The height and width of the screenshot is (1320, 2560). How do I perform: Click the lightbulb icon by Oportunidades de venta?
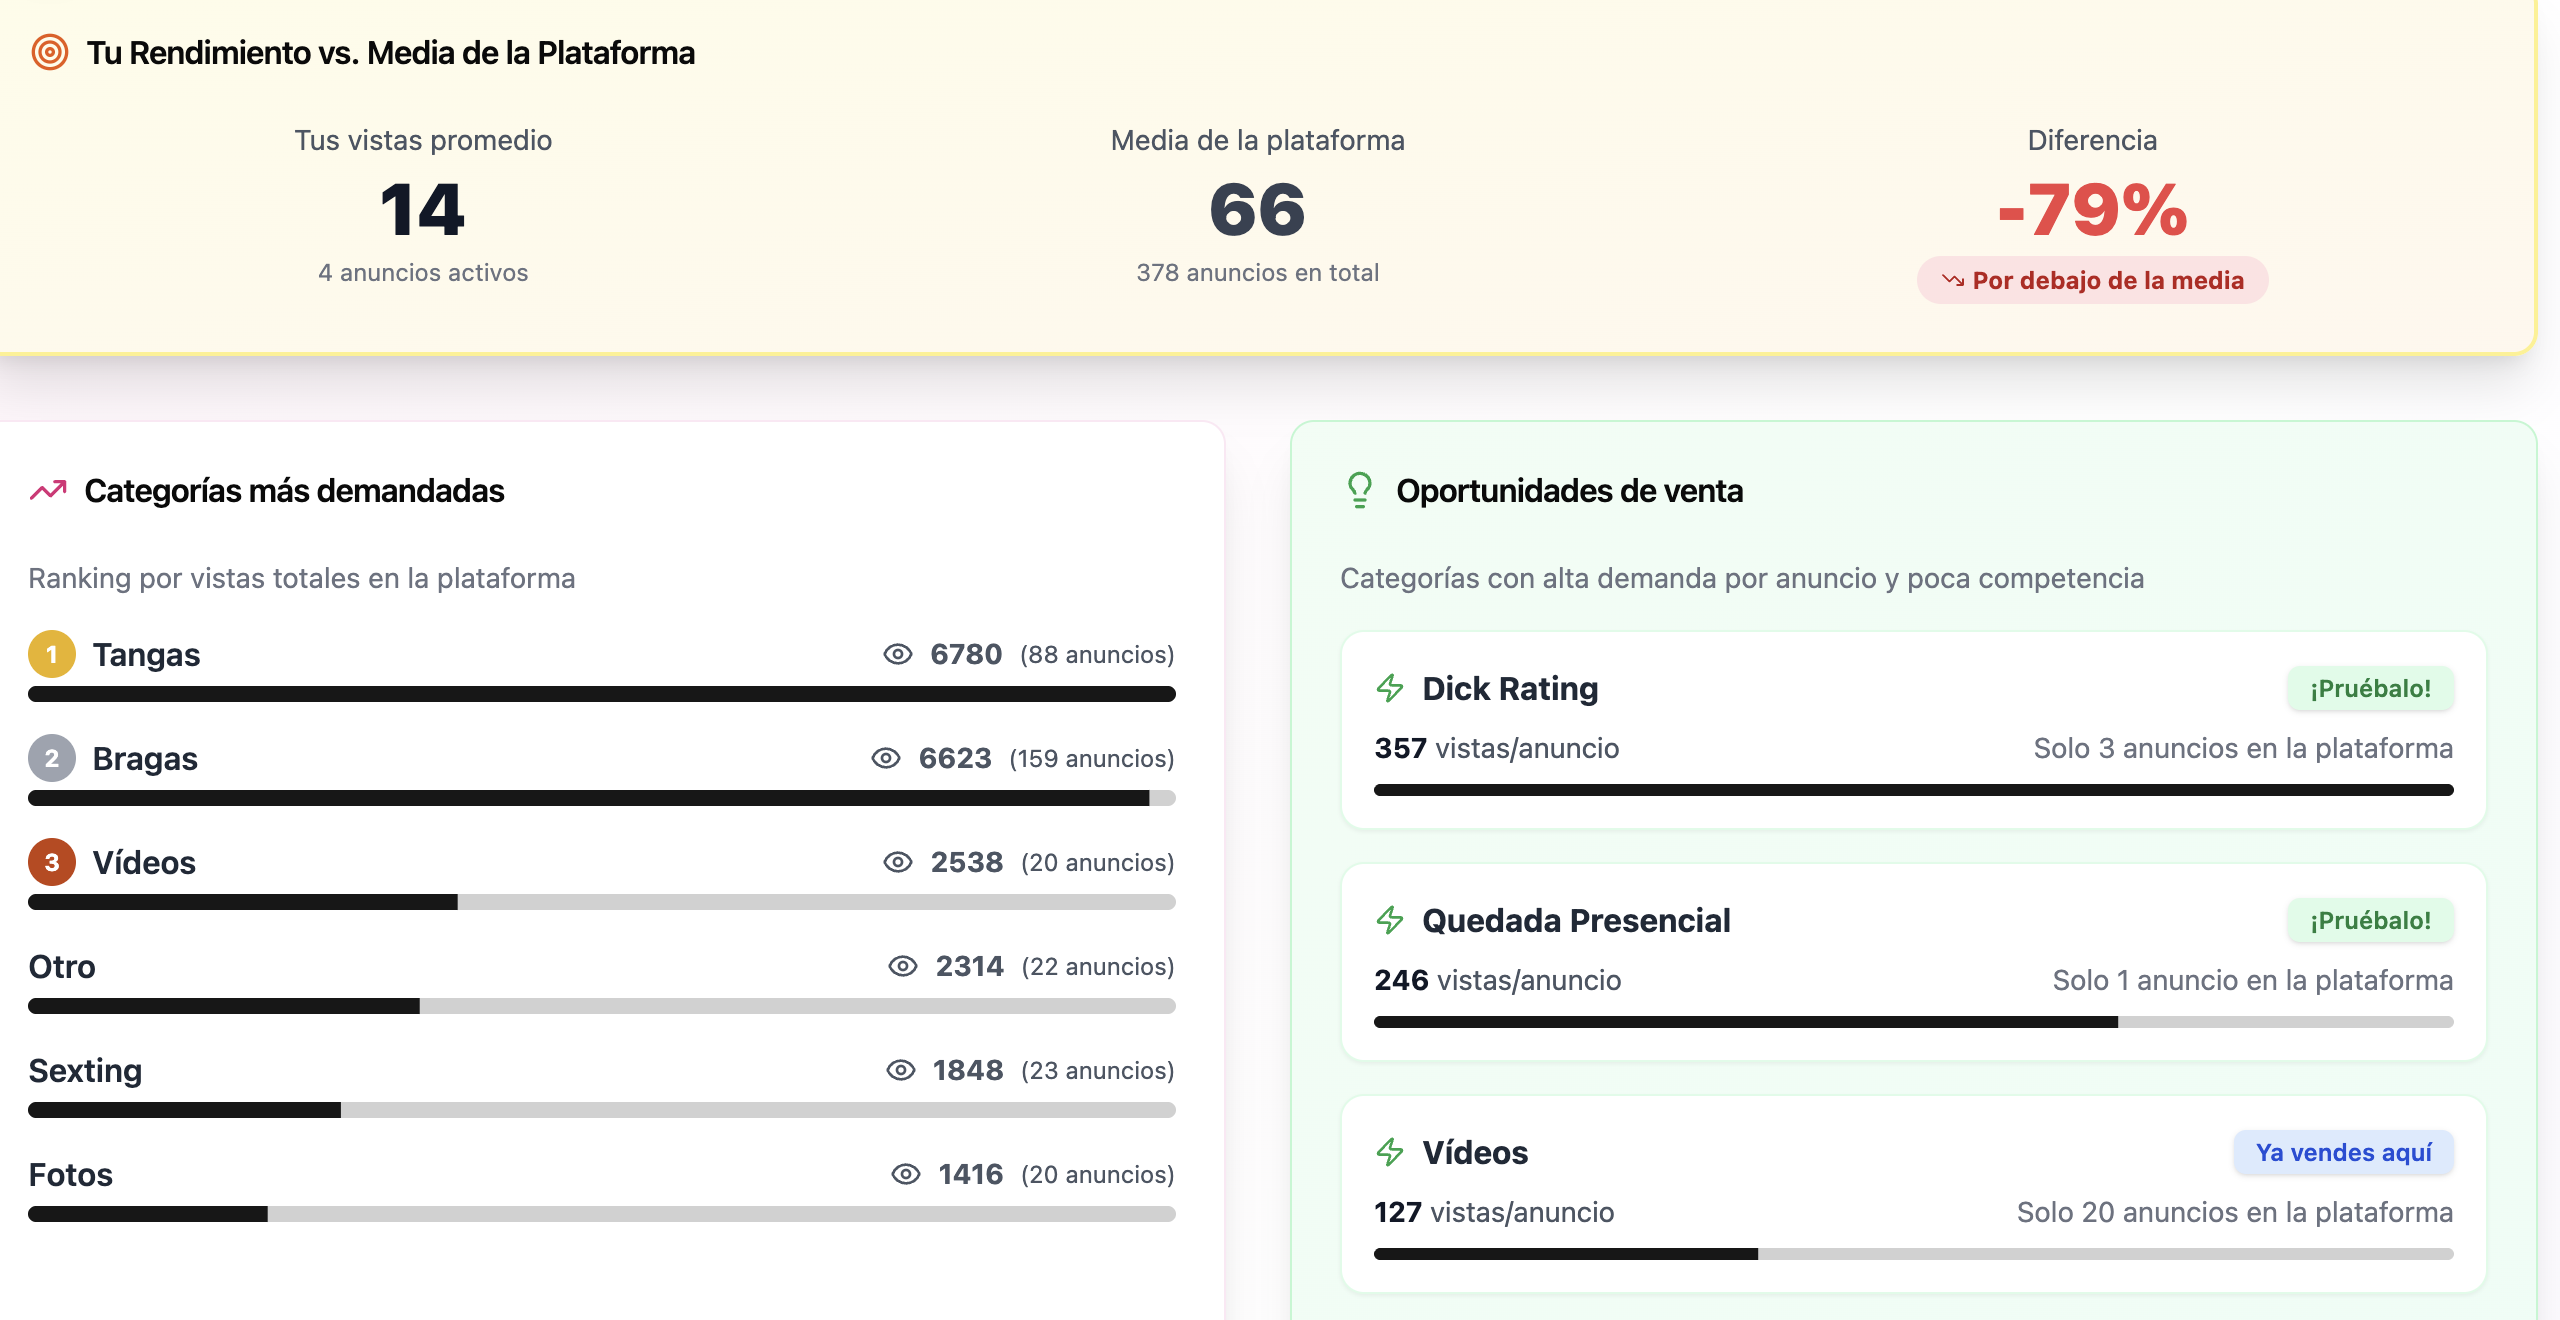[x=1360, y=490]
